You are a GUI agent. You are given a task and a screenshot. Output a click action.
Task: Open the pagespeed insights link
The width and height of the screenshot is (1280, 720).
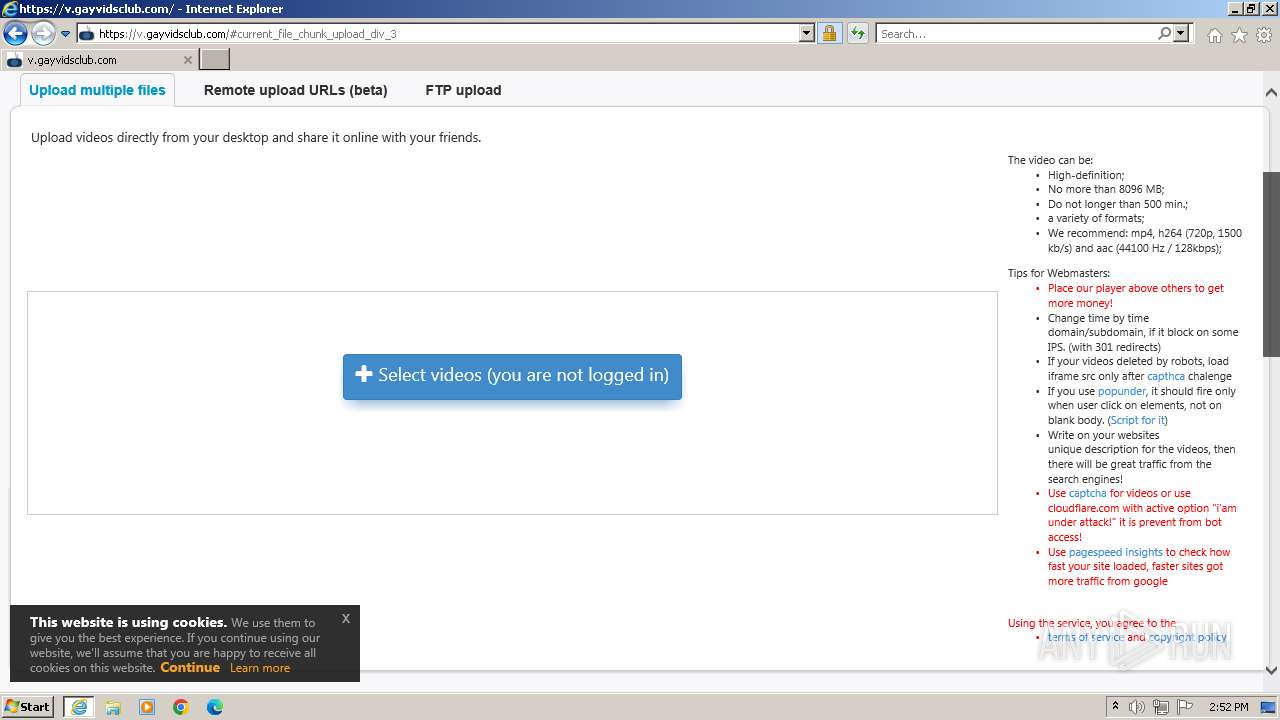click(1115, 552)
